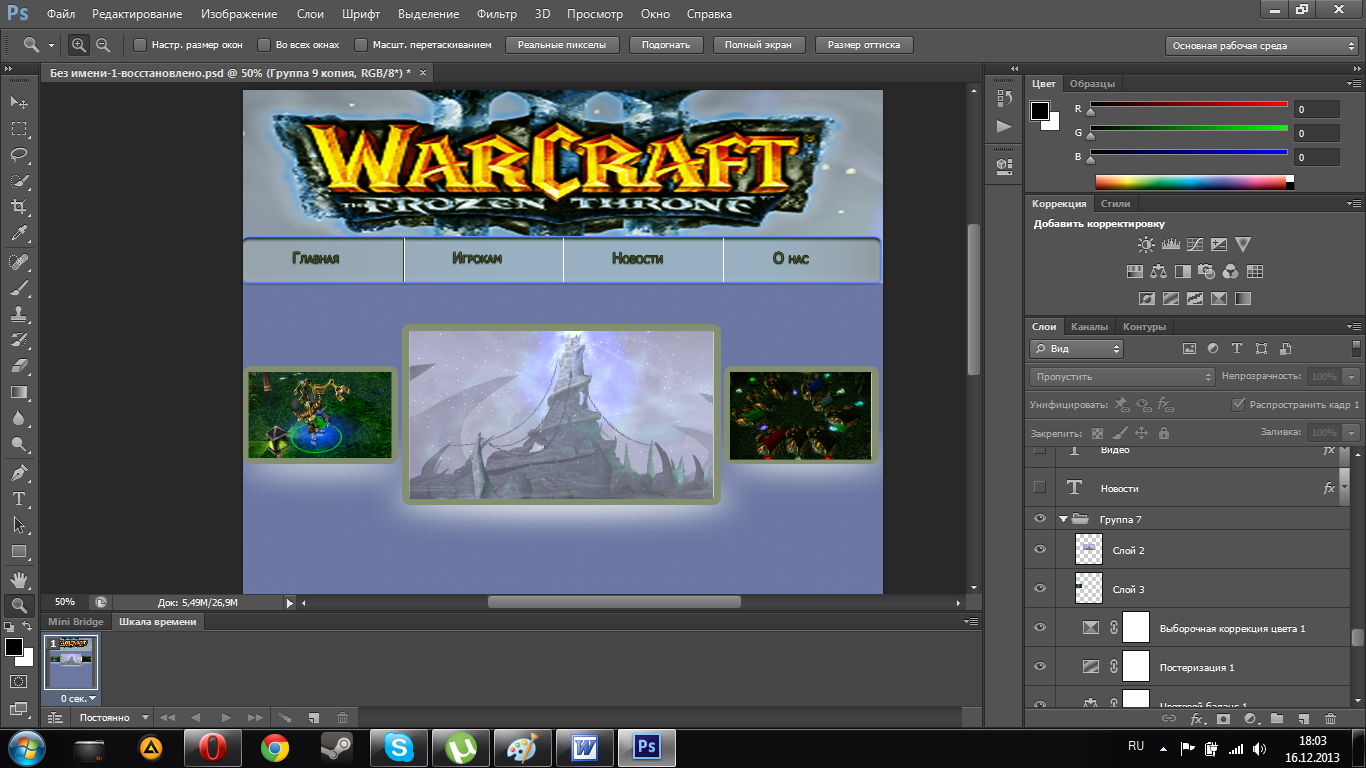Add a Color Balance adjustment
The image size is (1366, 768).
1159,271
